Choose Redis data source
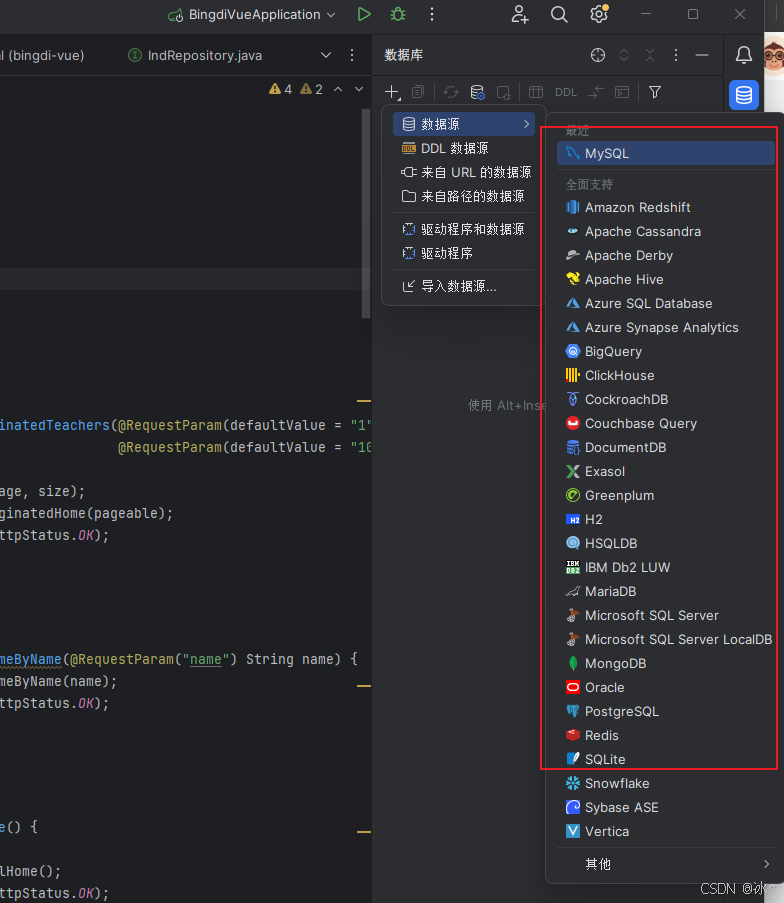The width and height of the screenshot is (784, 903). [x=666, y=735]
